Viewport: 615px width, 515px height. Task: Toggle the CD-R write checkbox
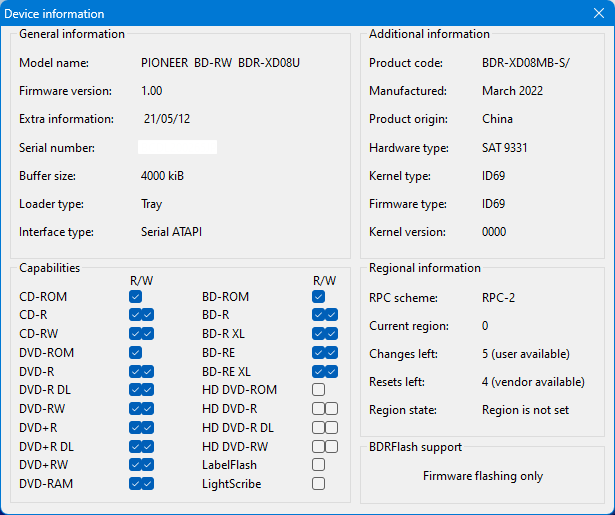tap(148, 315)
